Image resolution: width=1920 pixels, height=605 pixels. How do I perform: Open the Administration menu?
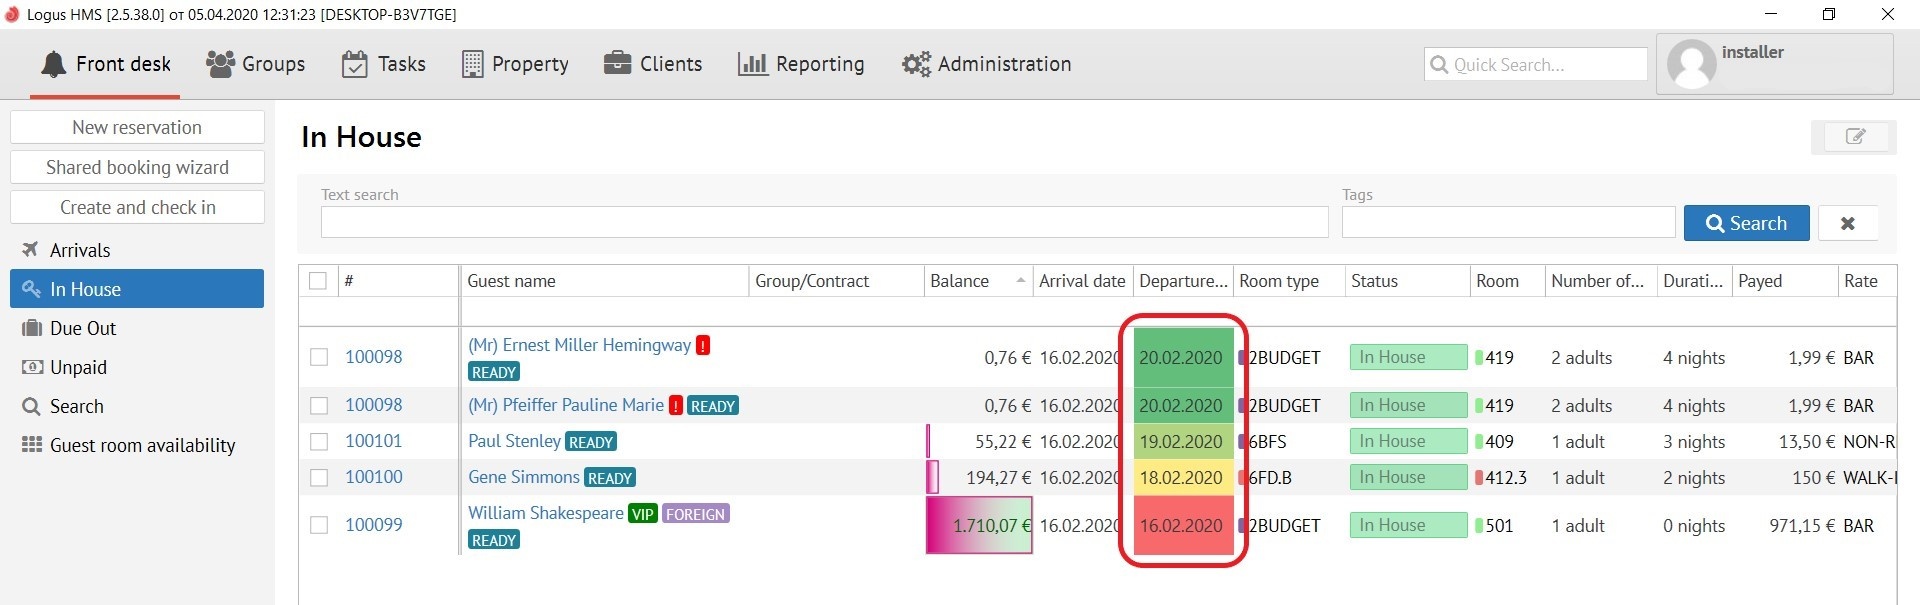tap(986, 64)
